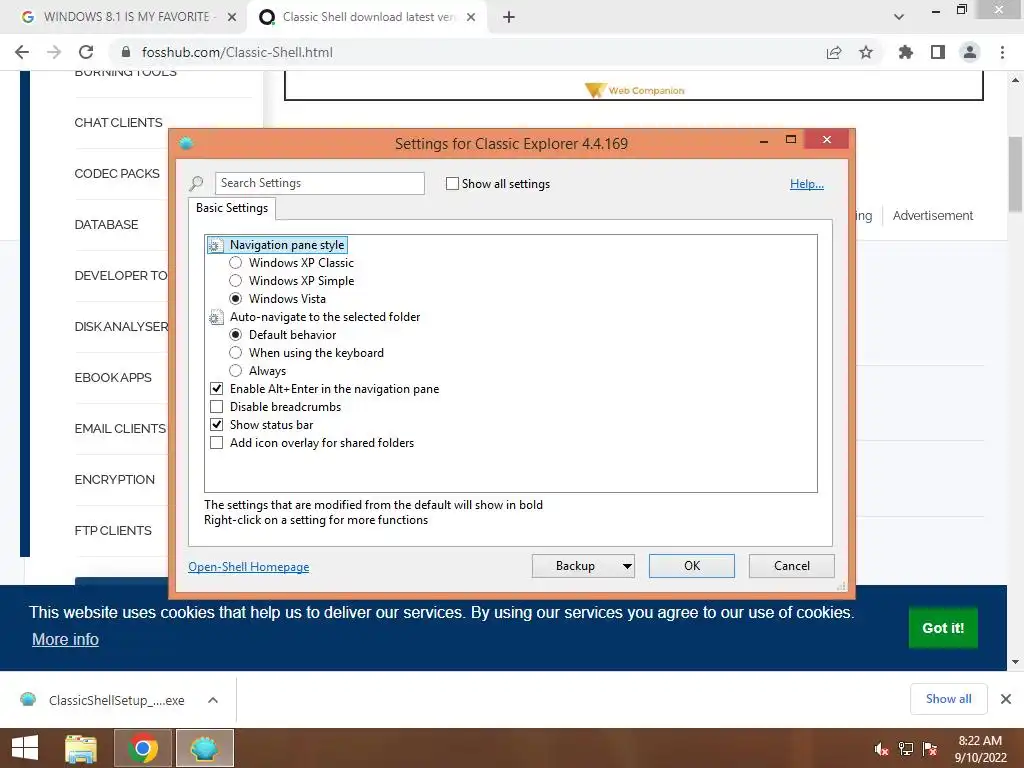Click Chrome icon in the taskbar
This screenshot has width=1024, height=768.
[143, 748]
